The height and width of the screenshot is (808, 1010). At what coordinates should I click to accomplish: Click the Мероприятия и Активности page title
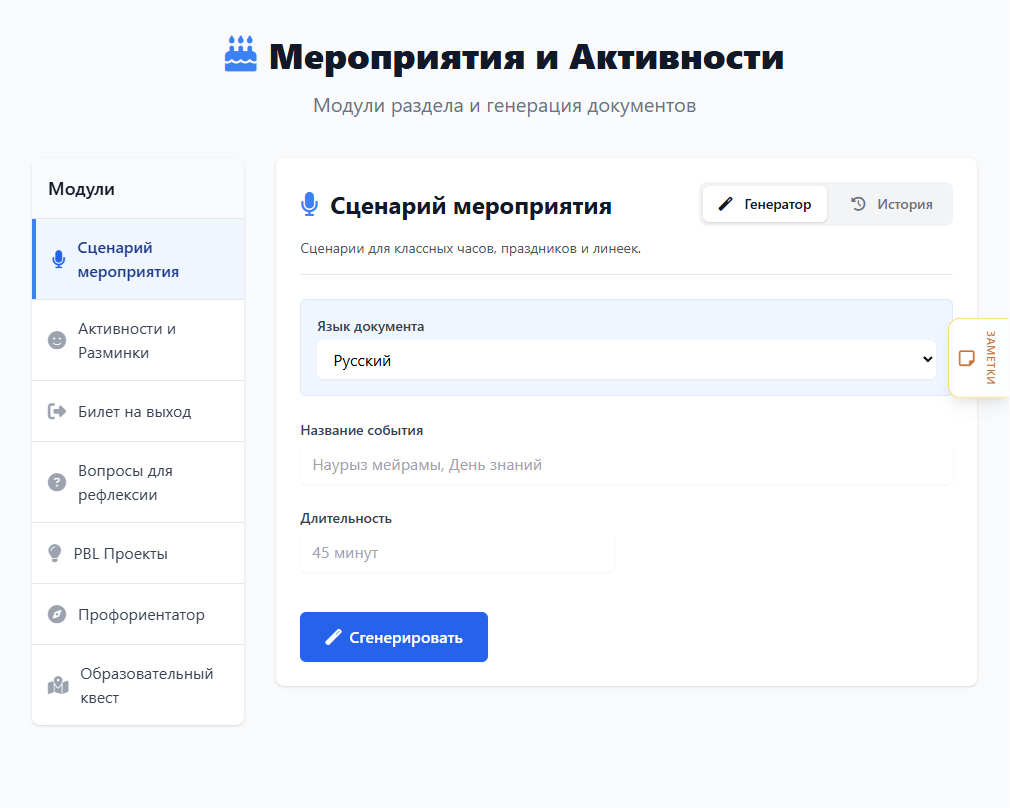click(526, 57)
